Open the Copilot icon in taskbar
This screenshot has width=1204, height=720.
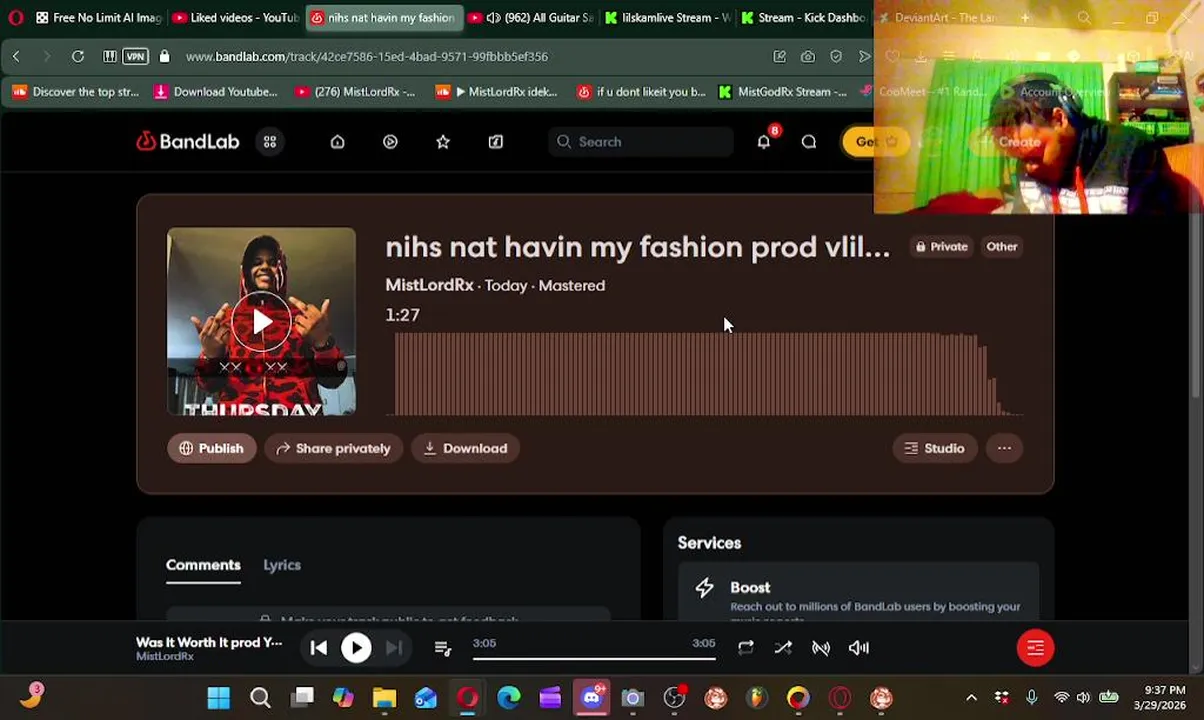(x=343, y=698)
